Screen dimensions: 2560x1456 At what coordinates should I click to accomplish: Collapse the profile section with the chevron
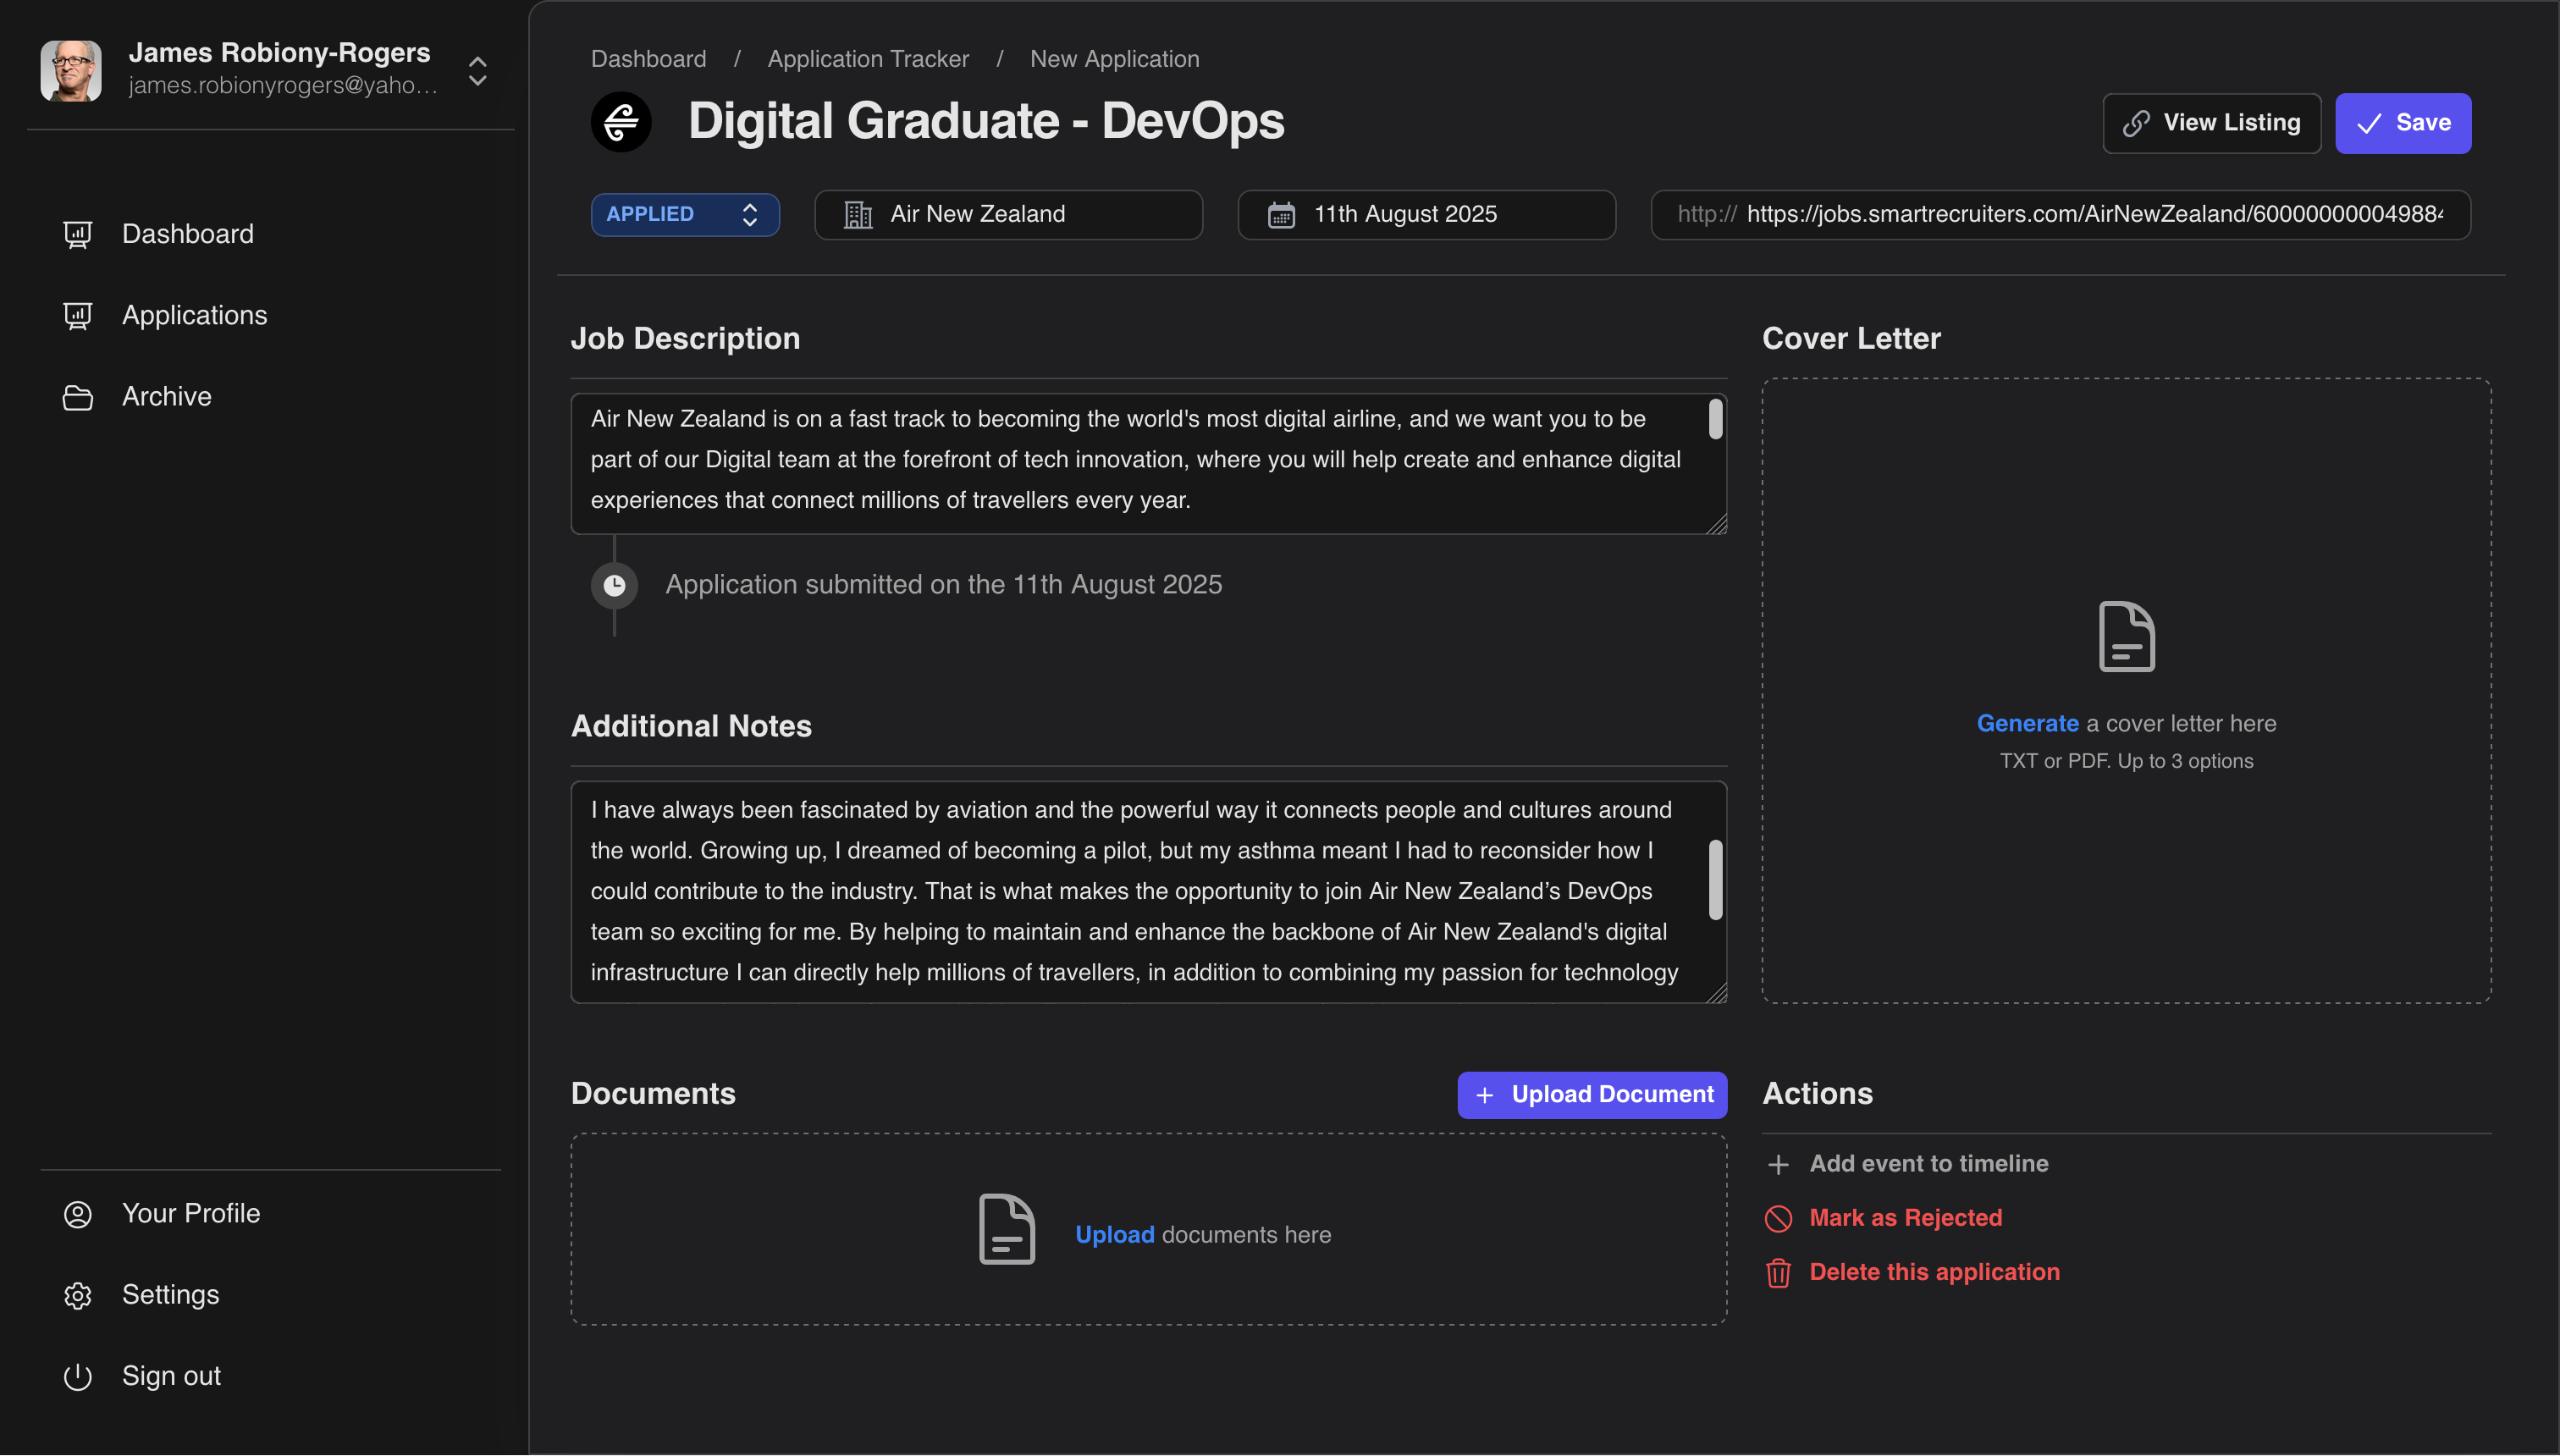(x=477, y=71)
